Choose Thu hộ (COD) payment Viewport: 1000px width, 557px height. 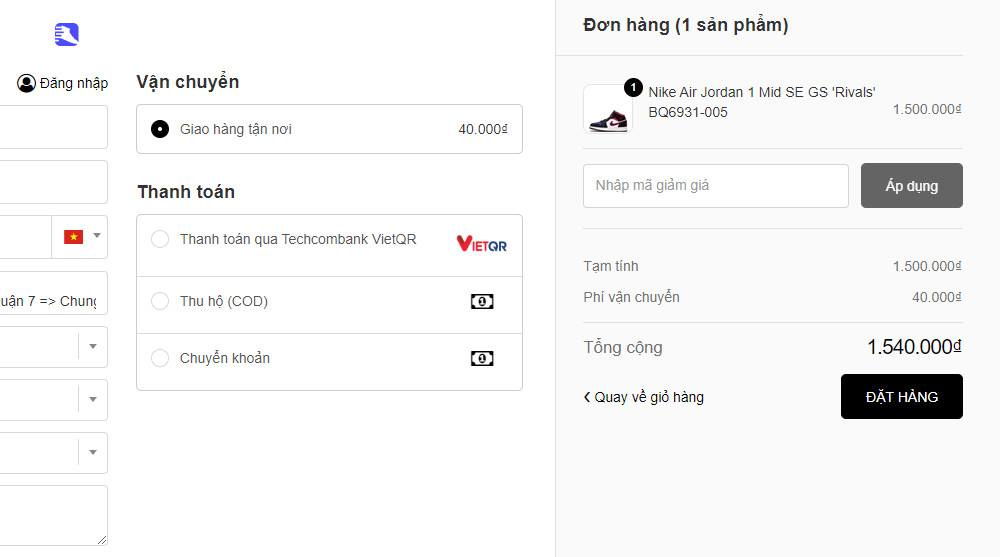point(160,301)
